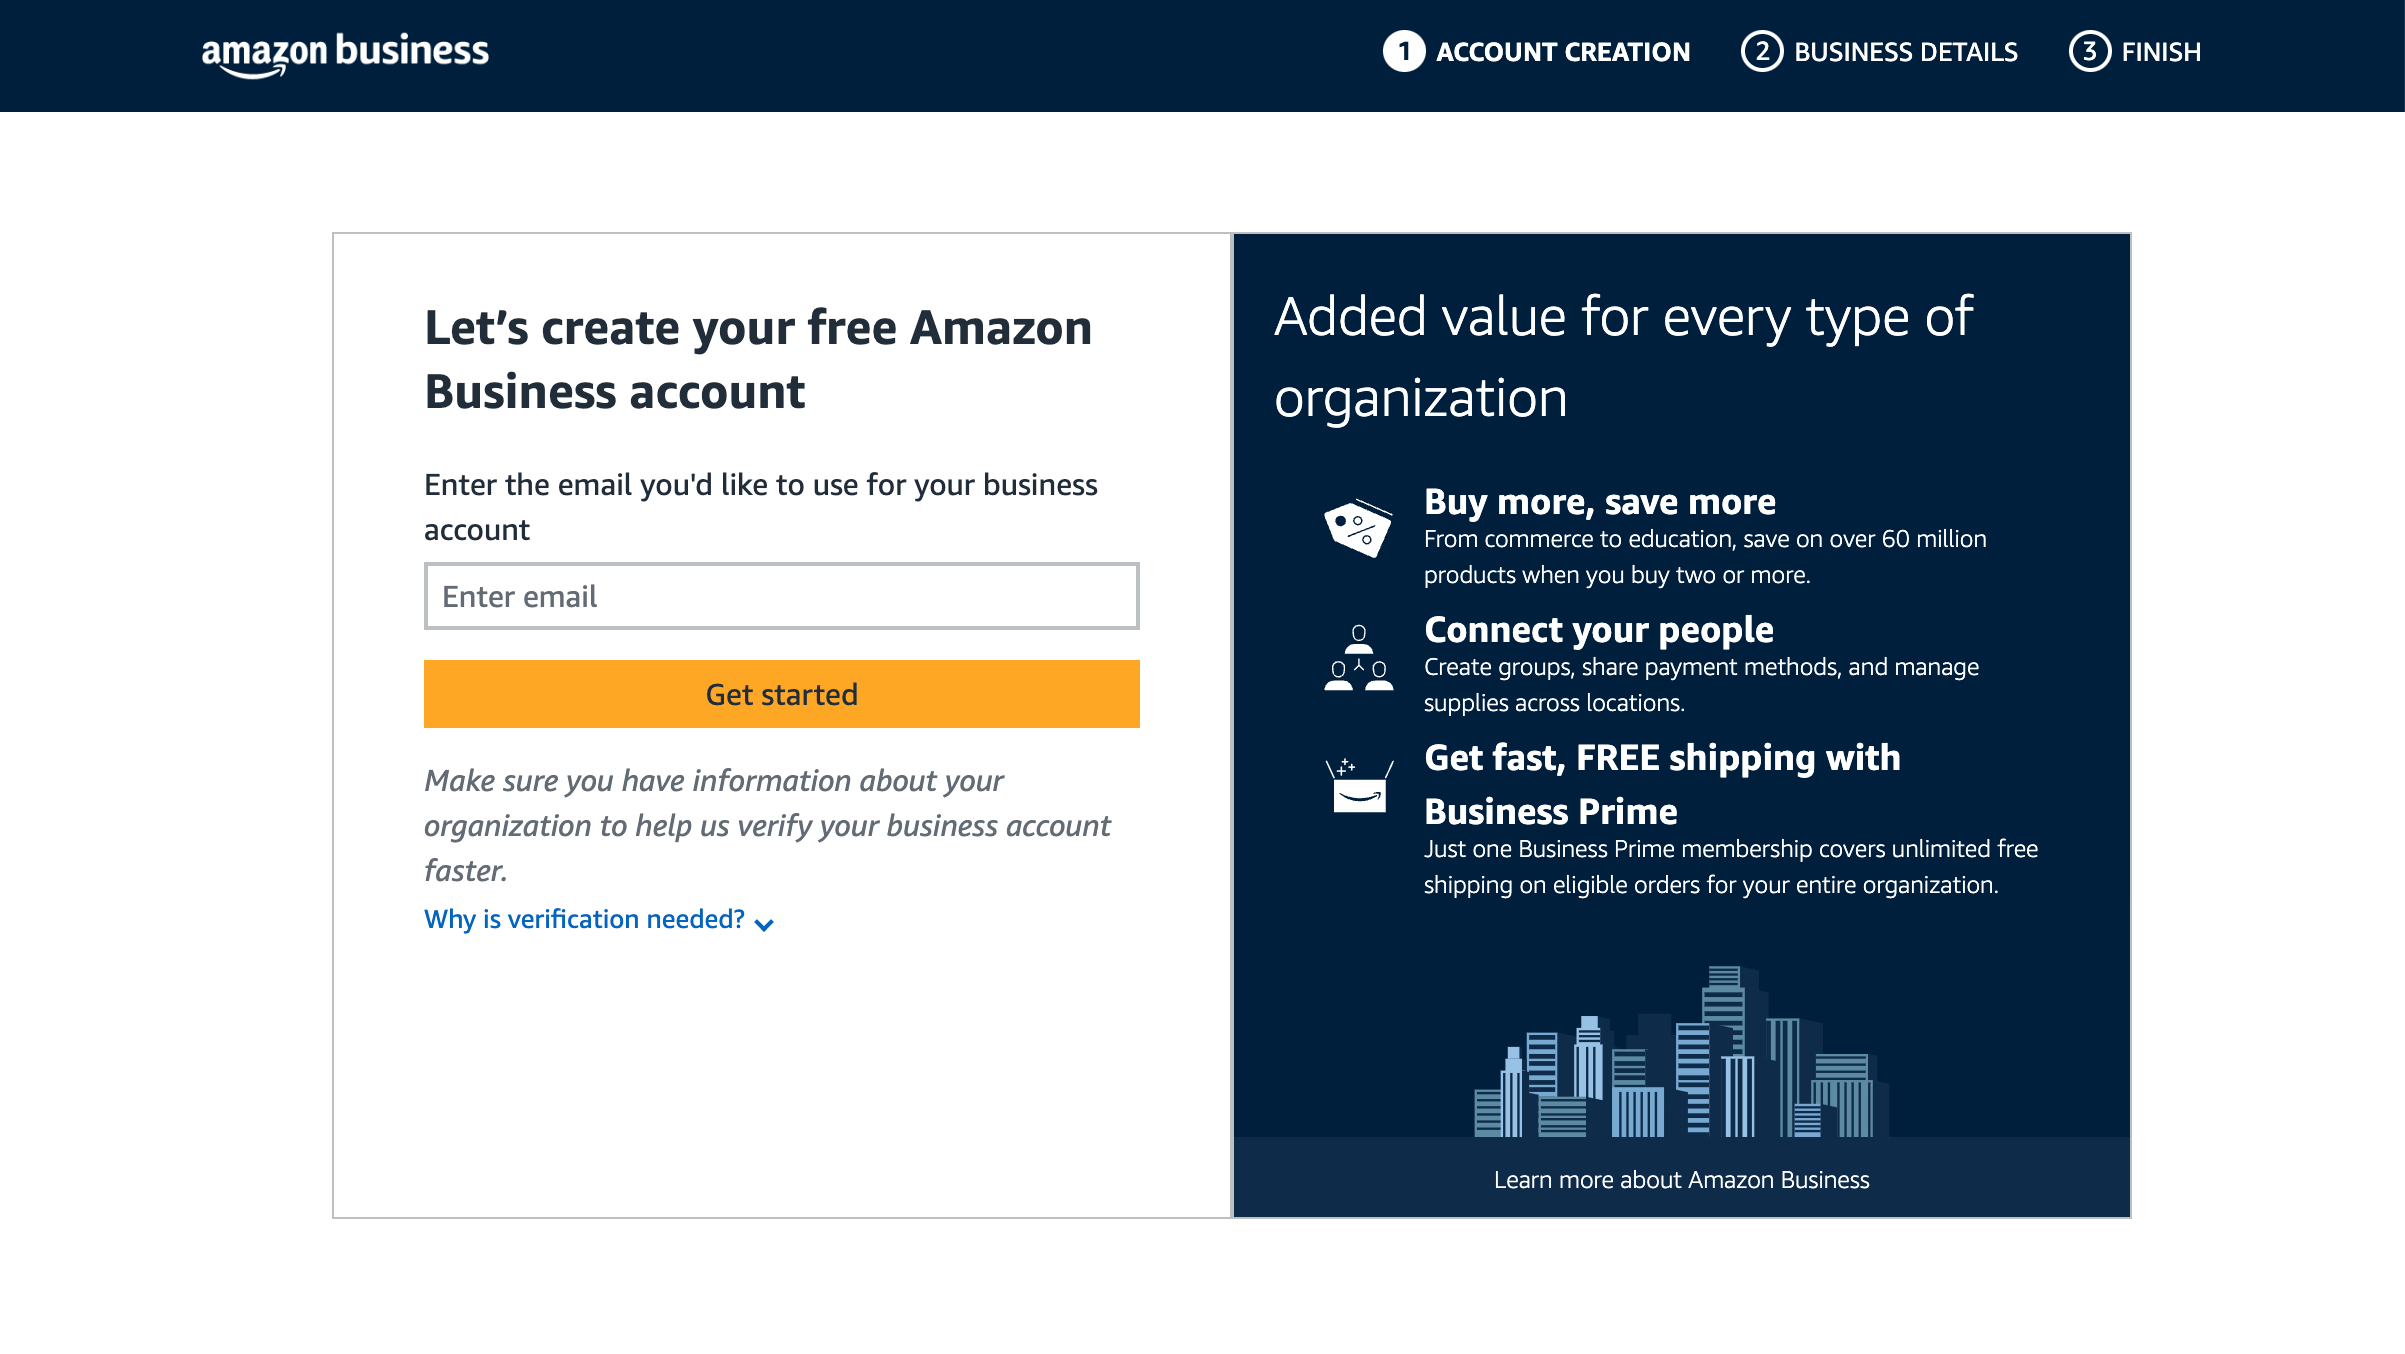Image resolution: width=2405 pixels, height=1354 pixels.
Task: Click the price tag discount icon
Action: tap(1358, 528)
